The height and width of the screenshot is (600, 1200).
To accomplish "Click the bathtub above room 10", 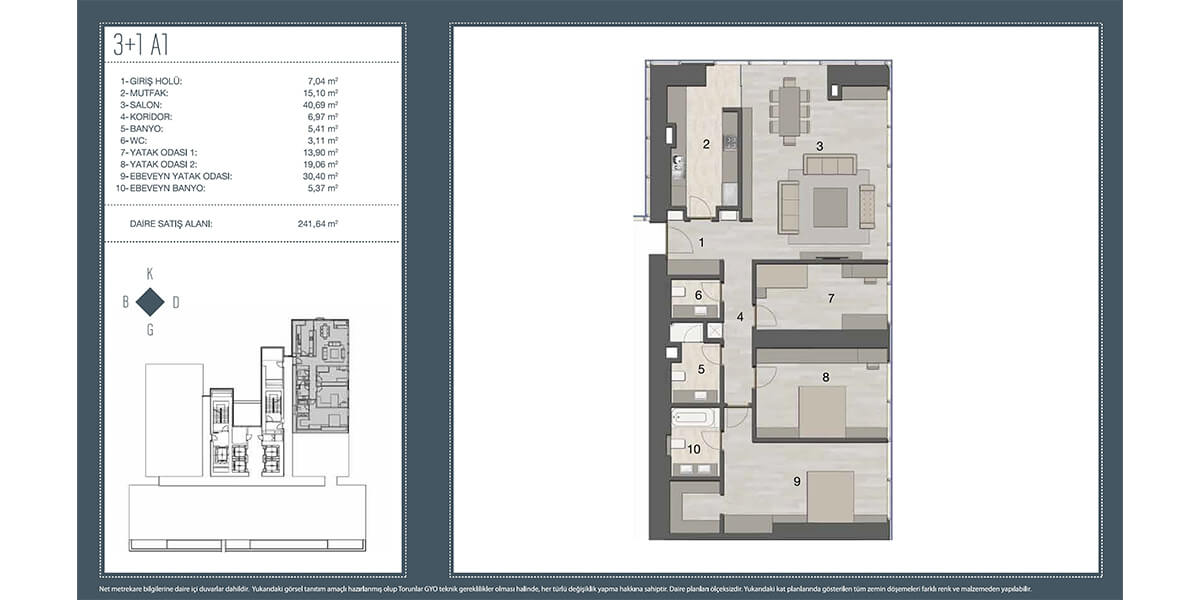I will point(694,420).
